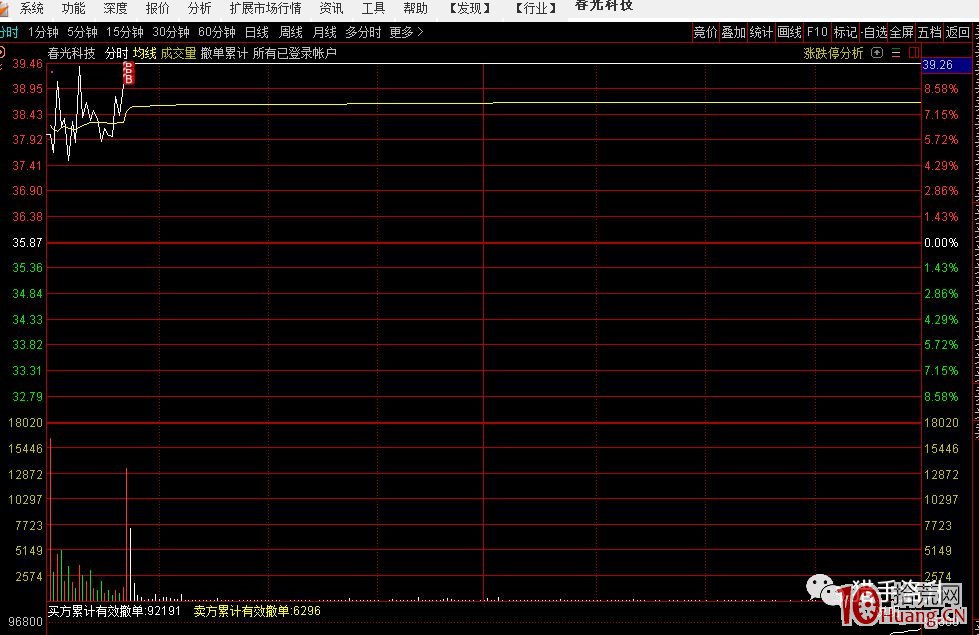Click the circular arrow icon left of 春光科技
Screen dimensions: 979x635
pos(4,53)
